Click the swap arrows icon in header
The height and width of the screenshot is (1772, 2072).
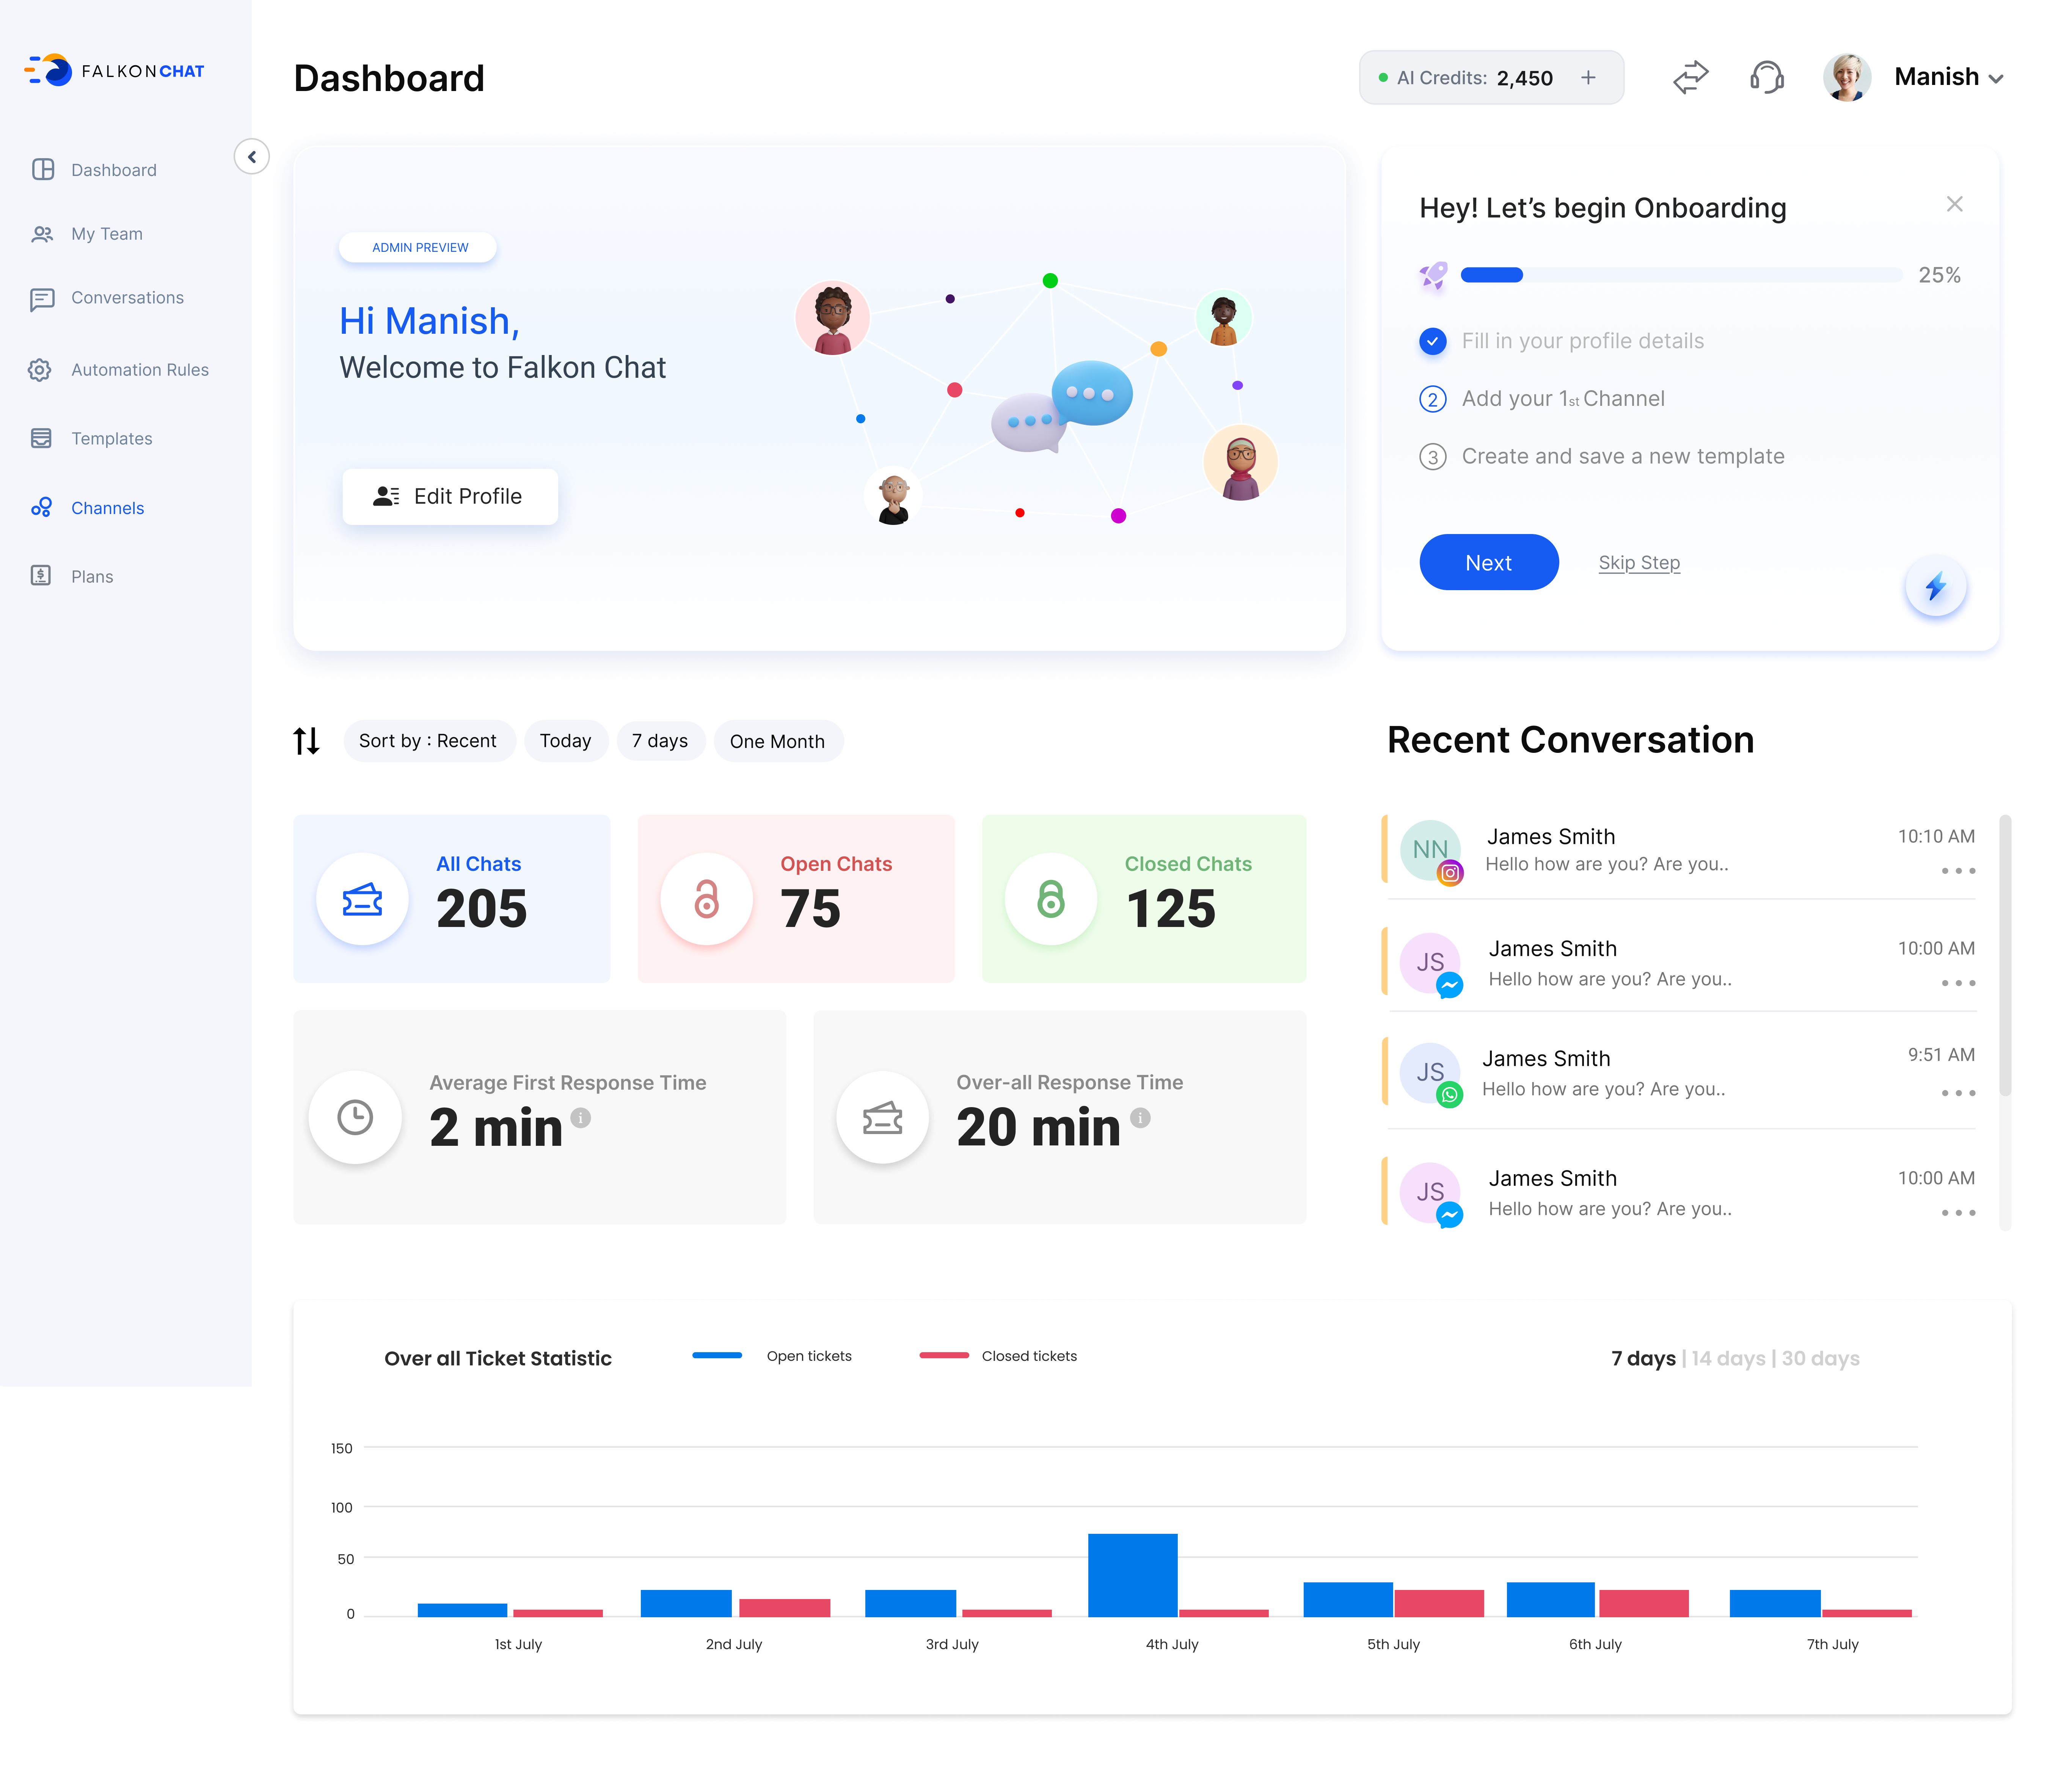[x=1690, y=77]
